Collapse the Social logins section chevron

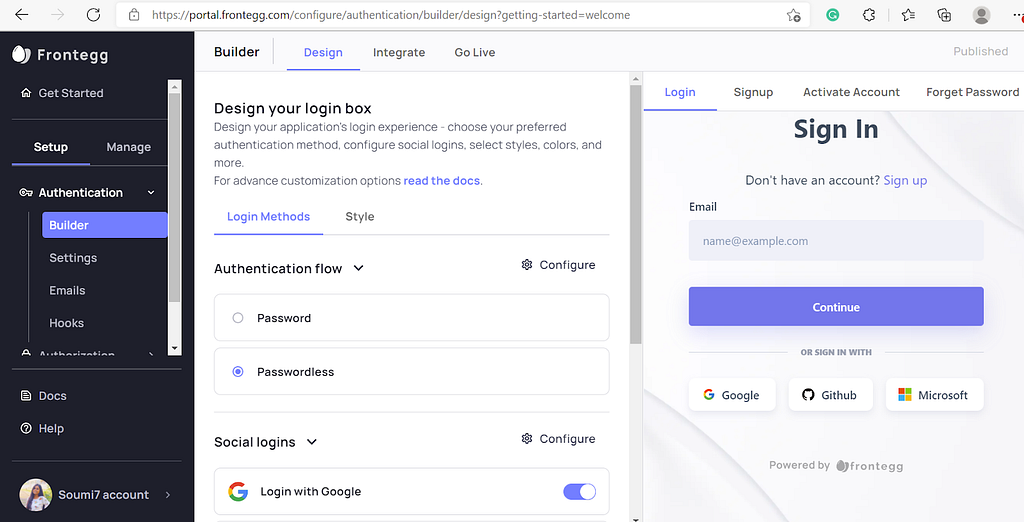(312, 442)
